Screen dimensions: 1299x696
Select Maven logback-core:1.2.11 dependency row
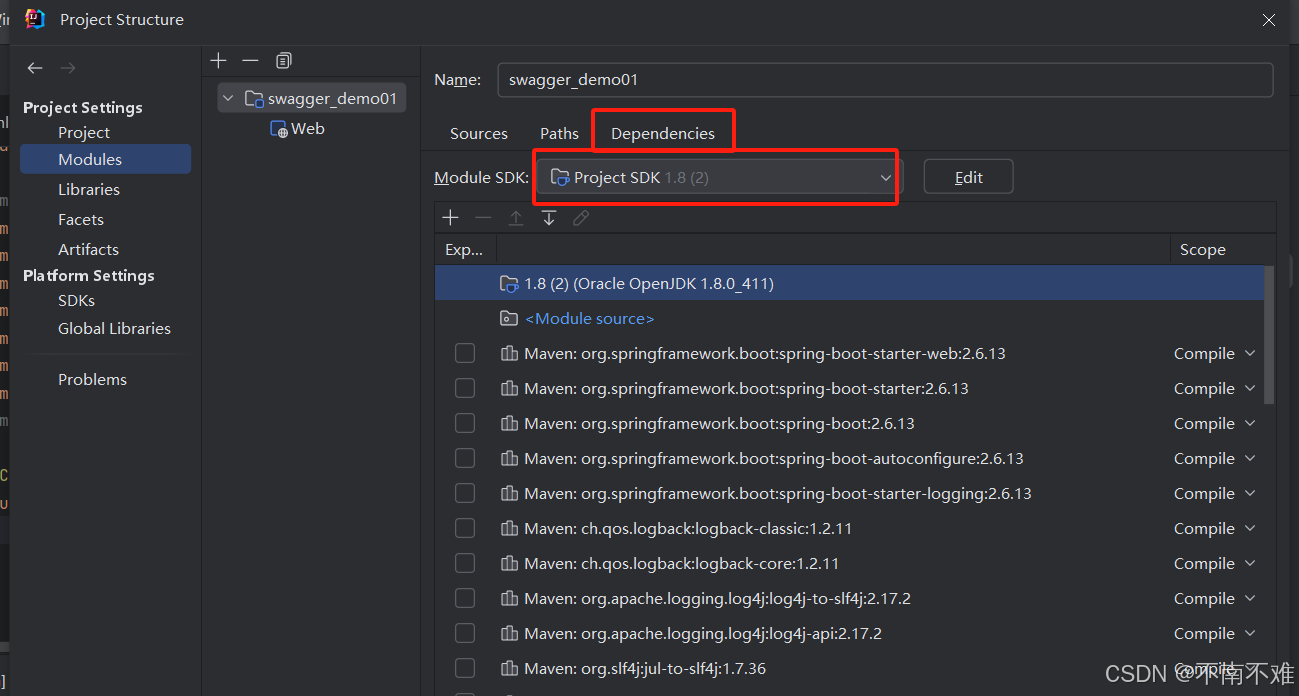point(849,563)
